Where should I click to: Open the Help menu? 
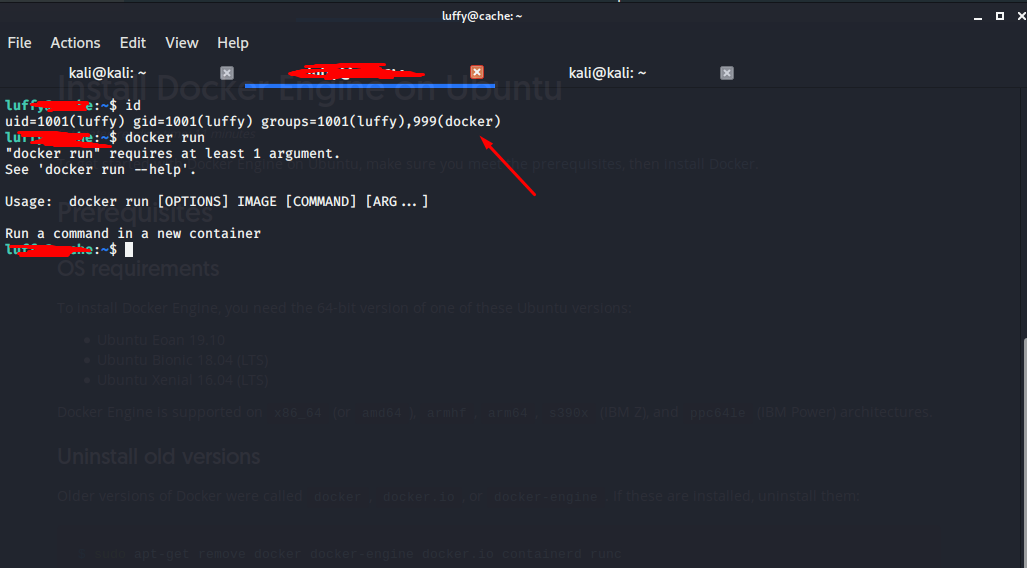coord(233,43)
